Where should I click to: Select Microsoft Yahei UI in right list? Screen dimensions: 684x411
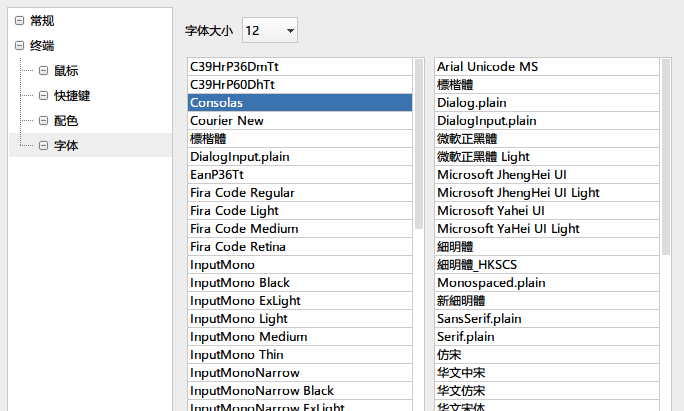(491, 211)
